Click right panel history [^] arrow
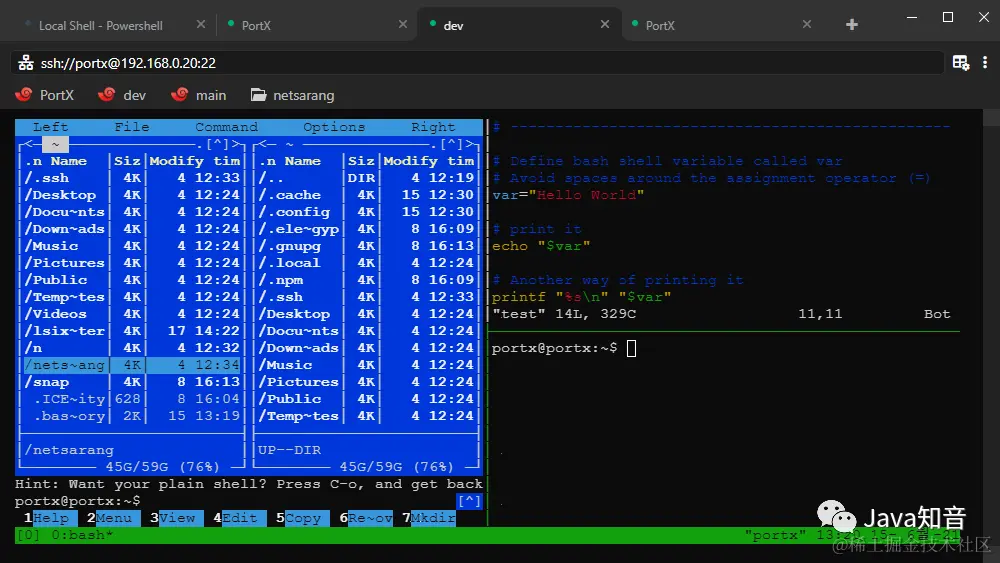This screenshot has width=1000, height=563. coord(451,144)
